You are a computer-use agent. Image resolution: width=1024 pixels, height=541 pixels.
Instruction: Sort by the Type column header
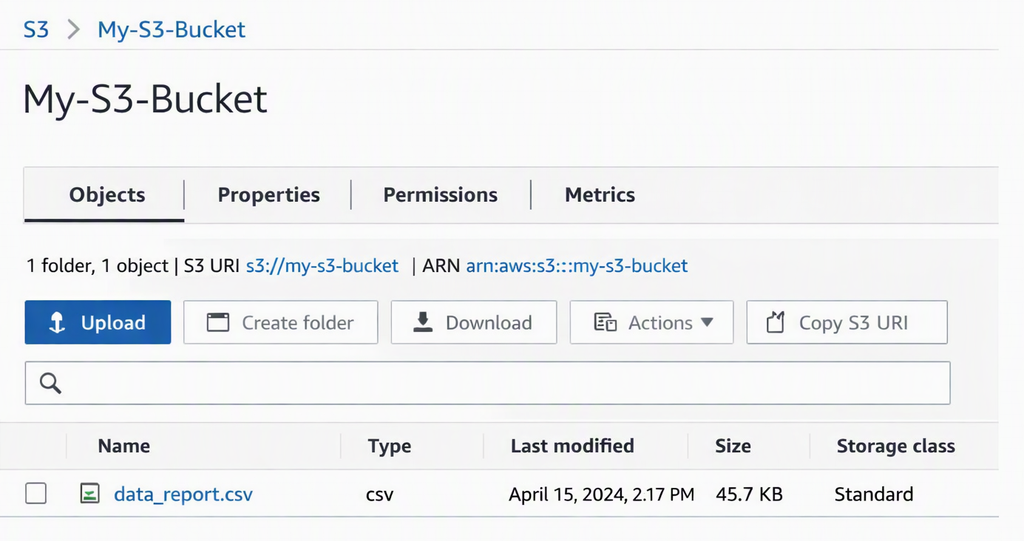tap(389, 446)
